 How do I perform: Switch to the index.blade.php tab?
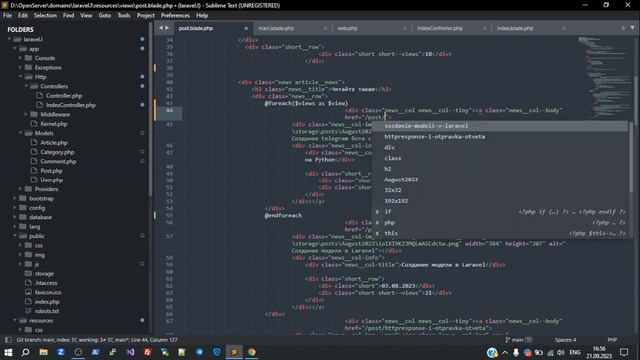point(515,28)
